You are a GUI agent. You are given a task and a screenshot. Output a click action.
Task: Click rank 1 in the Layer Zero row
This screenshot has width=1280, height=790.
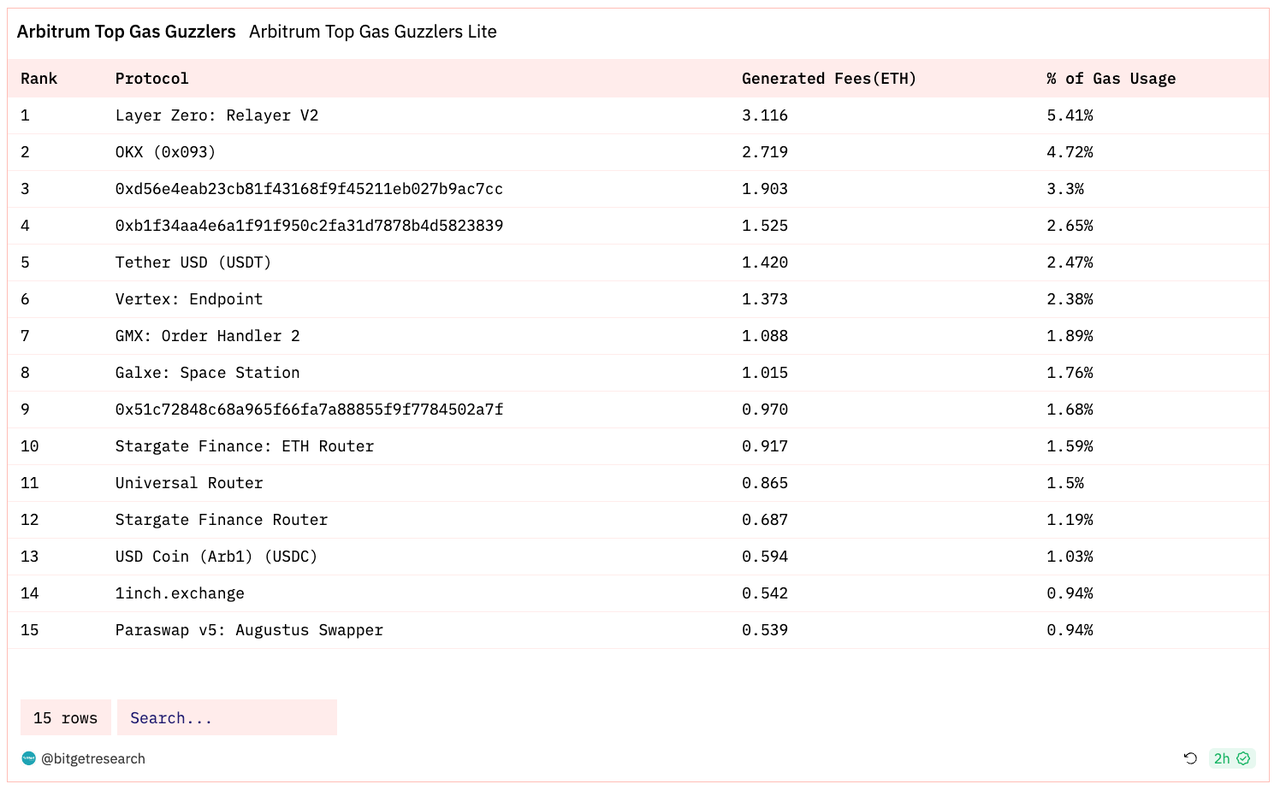tap(25, 115)
